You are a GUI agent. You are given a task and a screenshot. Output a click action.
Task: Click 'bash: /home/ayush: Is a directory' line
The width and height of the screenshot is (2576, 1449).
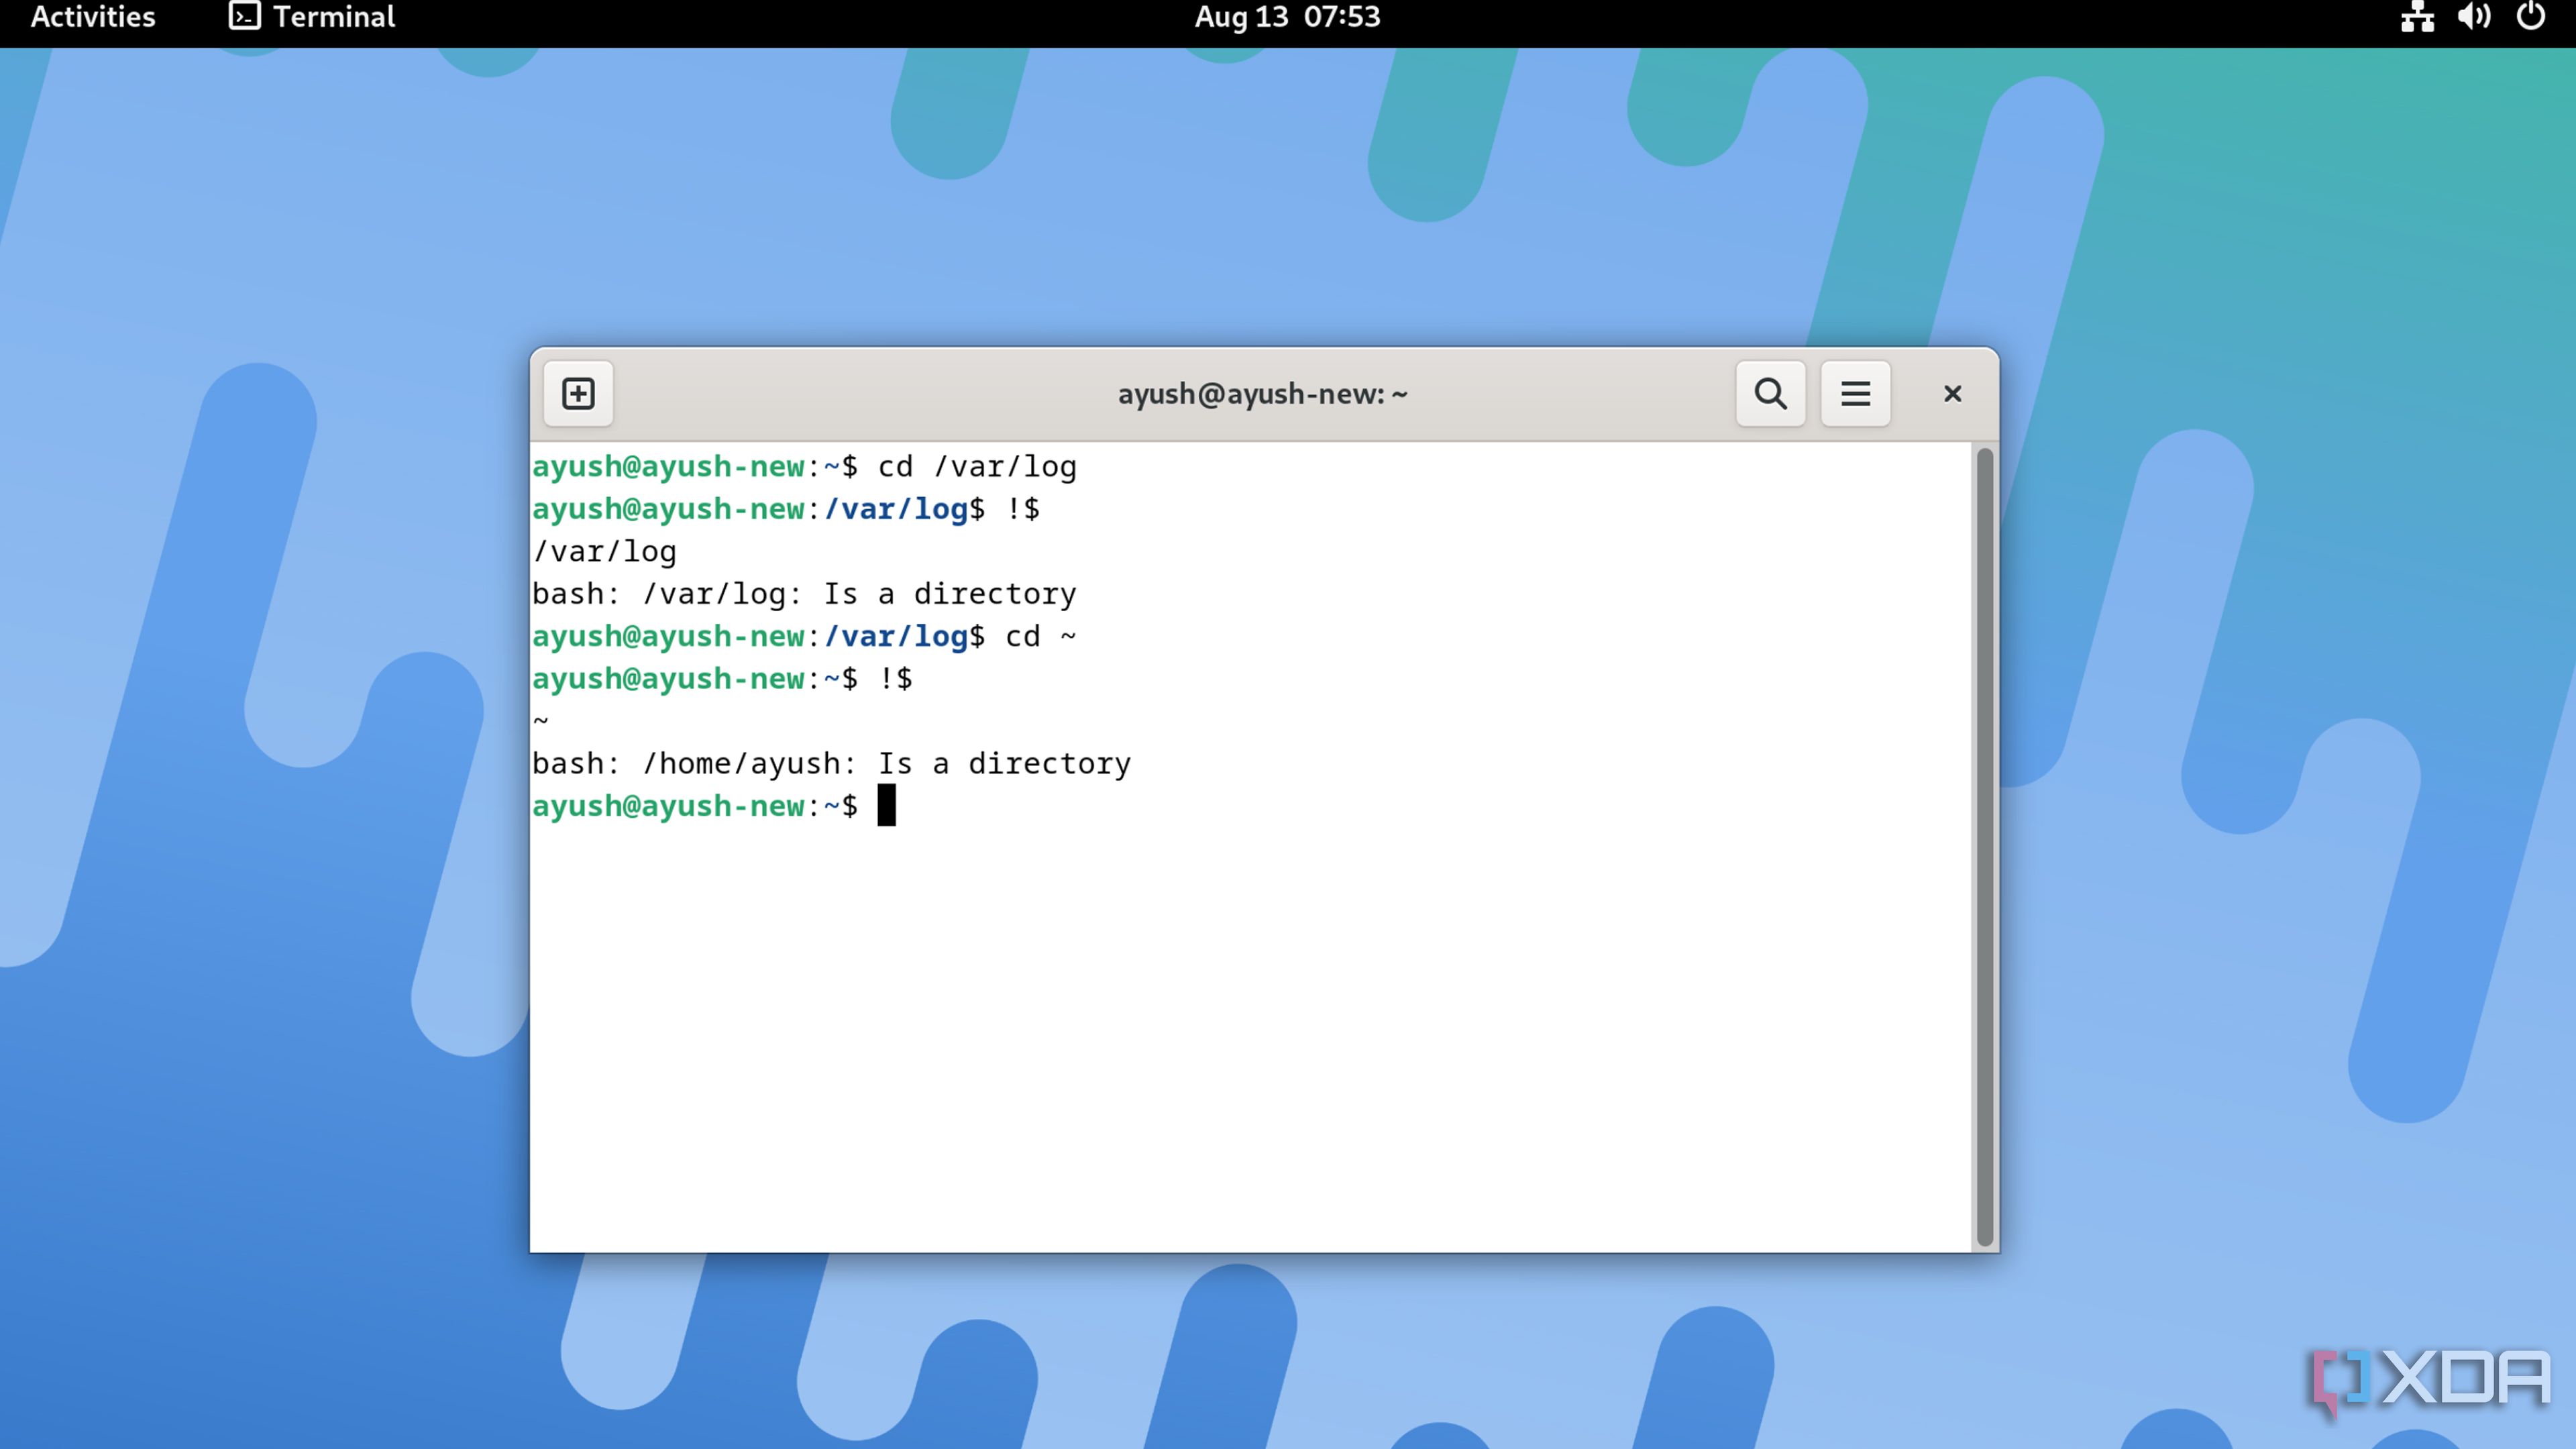pos(831,763)
